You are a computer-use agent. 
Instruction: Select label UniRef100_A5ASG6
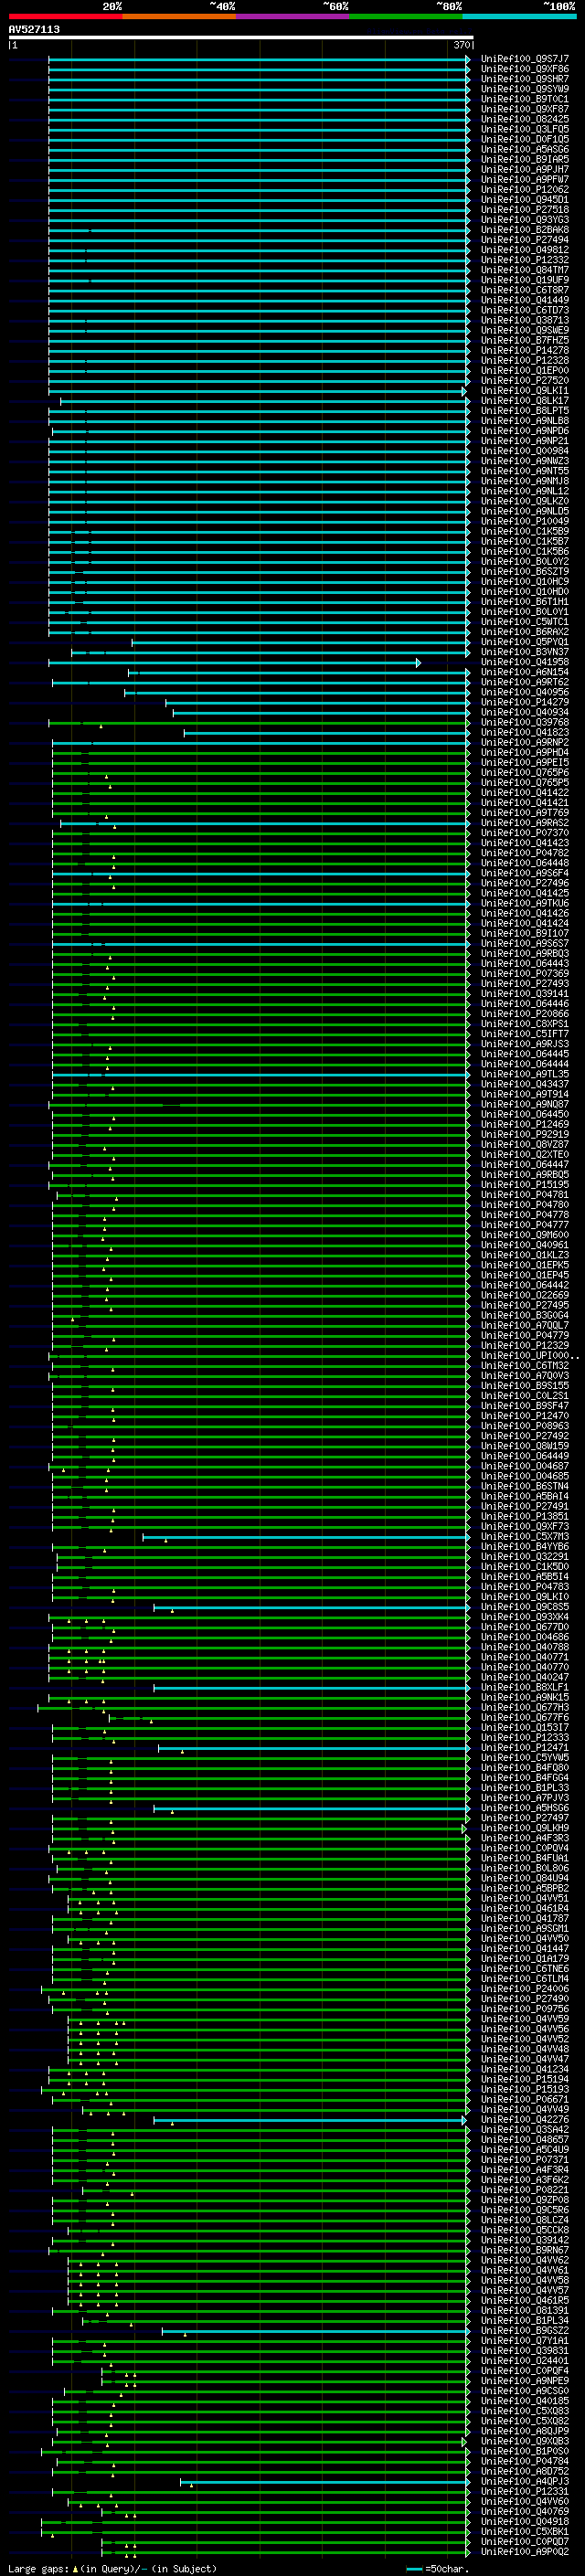point(525,149)
